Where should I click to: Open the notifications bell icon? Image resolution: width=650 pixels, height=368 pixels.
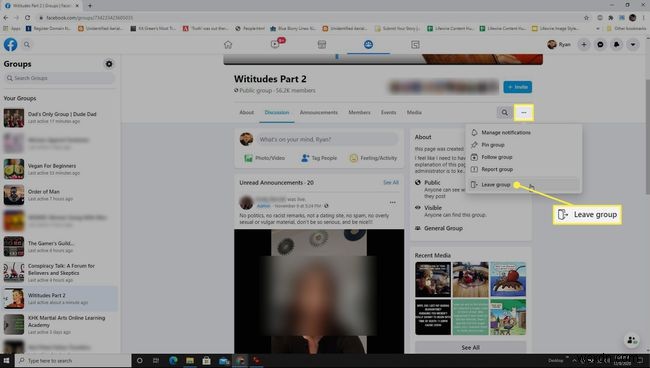(x=616, y=44)
